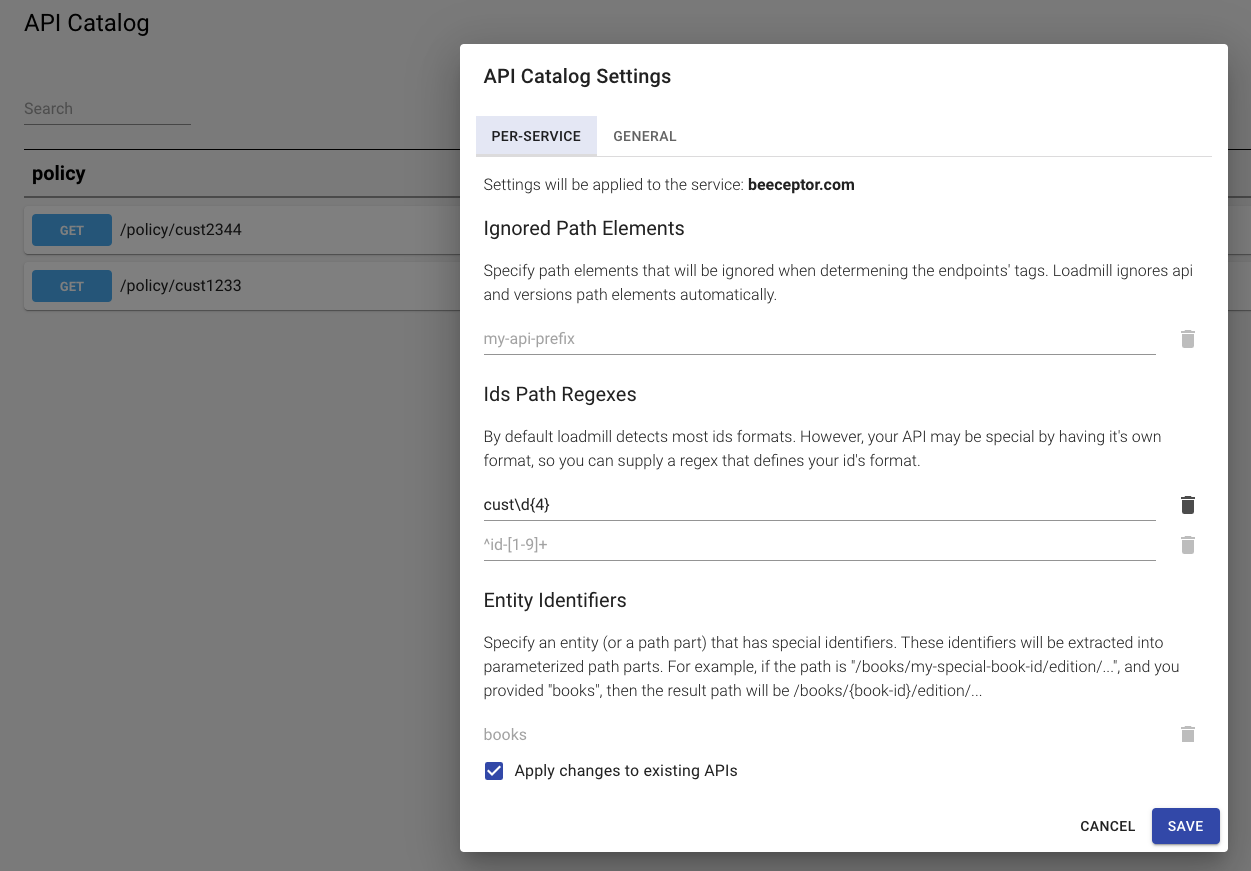Open the /policy/cust1233 endpoint path
Image resolution: width=1251 pixels, height=871 pixels.
[181, 286]
